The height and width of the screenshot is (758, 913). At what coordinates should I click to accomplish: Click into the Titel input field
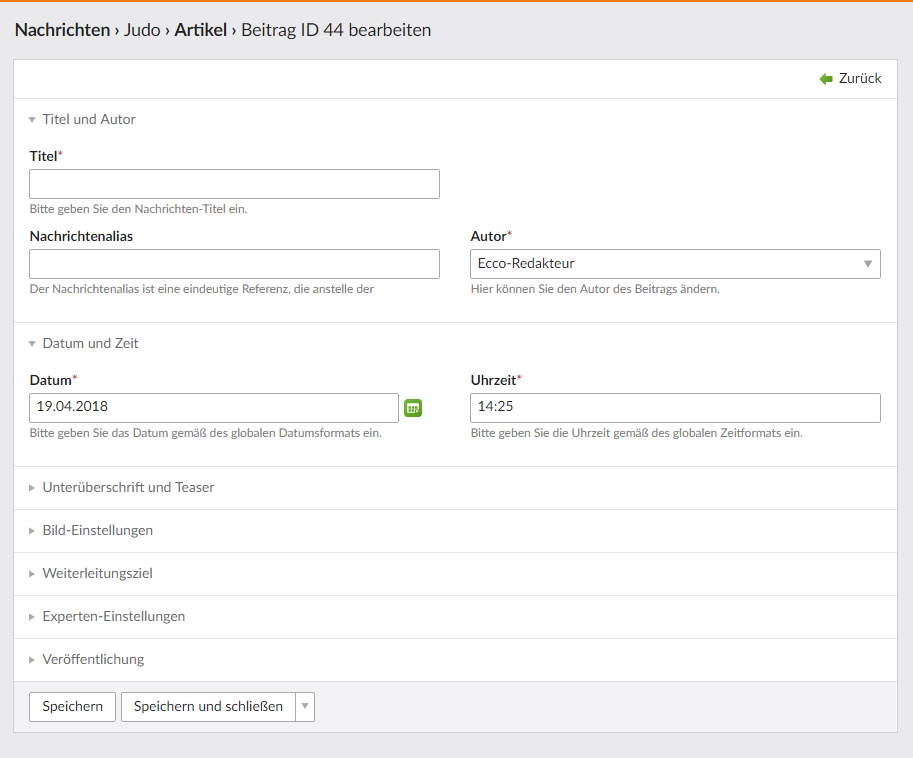(x=234, y=184)
